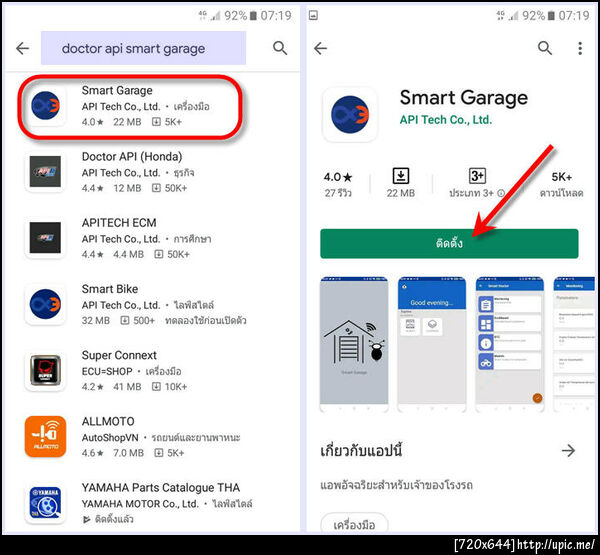Open three-dot overflow menu on detail page

tap(580, 48)
